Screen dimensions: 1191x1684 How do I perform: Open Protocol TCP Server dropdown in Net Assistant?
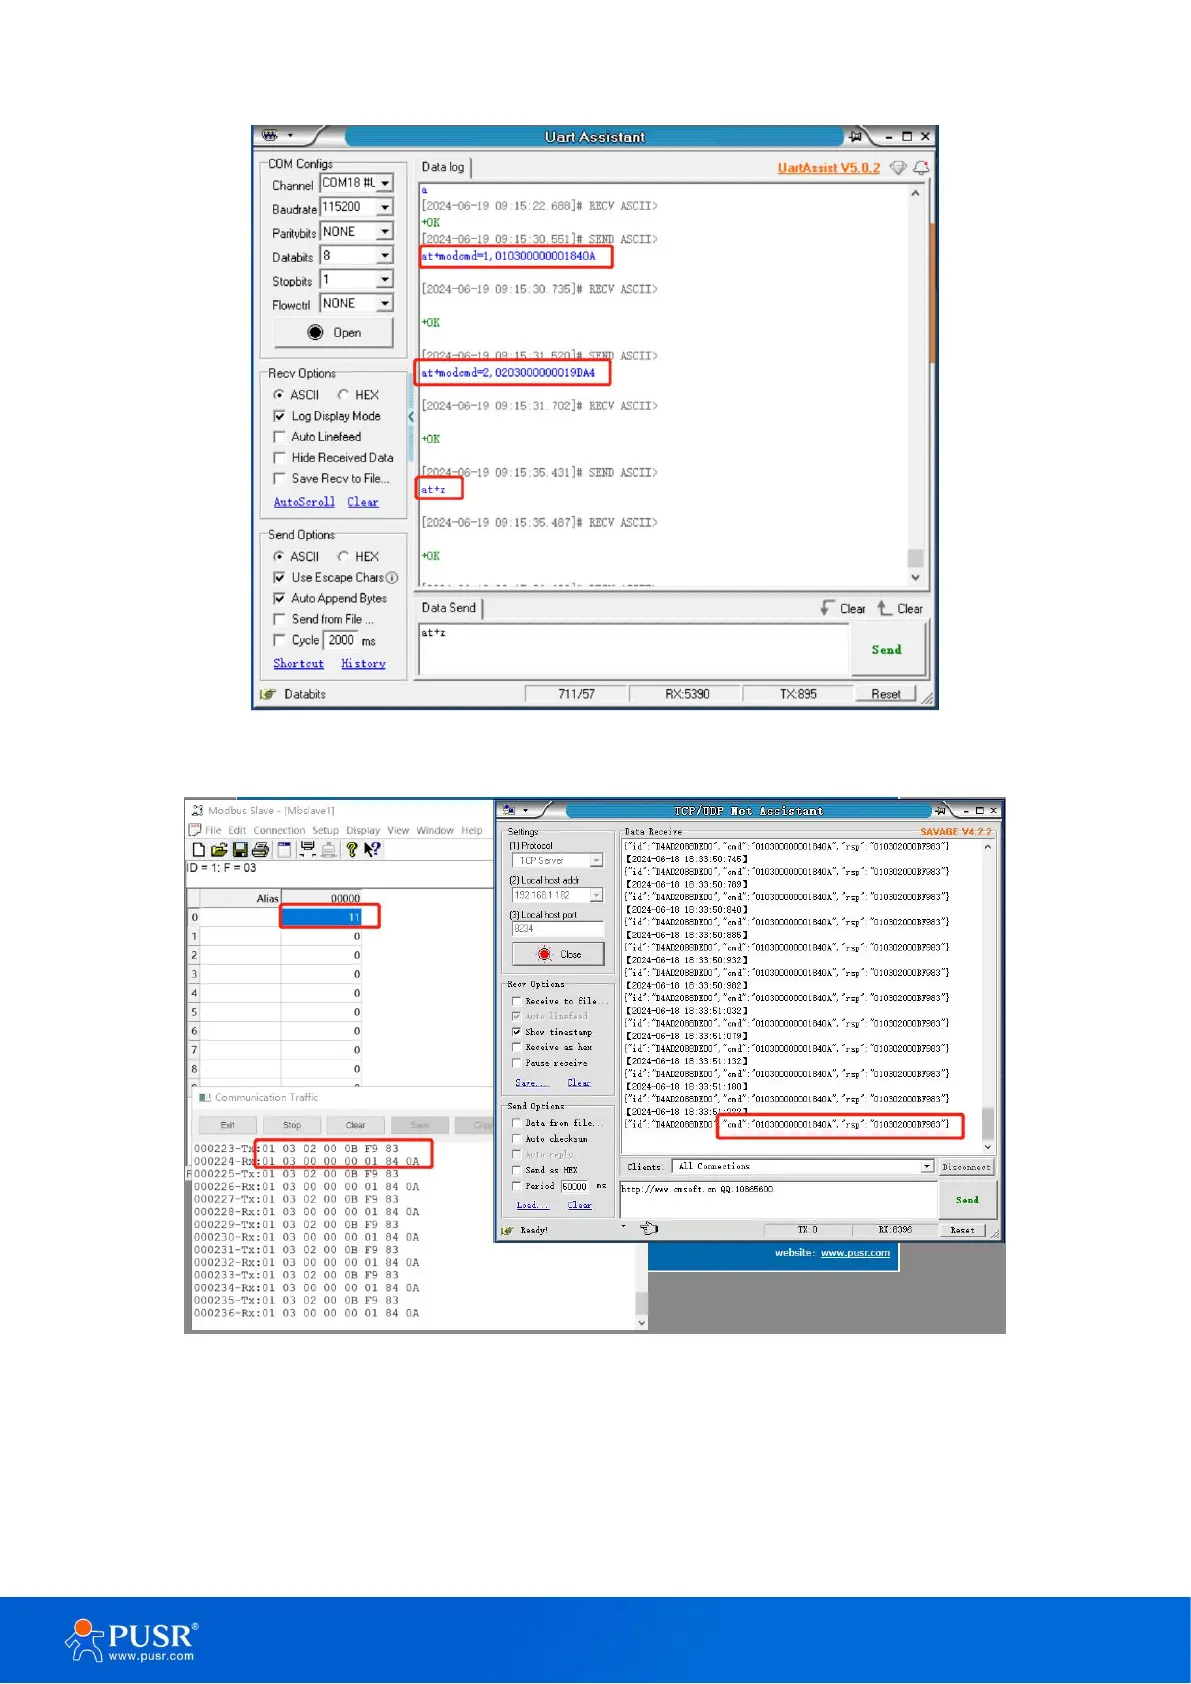click(x=596, y=861)
